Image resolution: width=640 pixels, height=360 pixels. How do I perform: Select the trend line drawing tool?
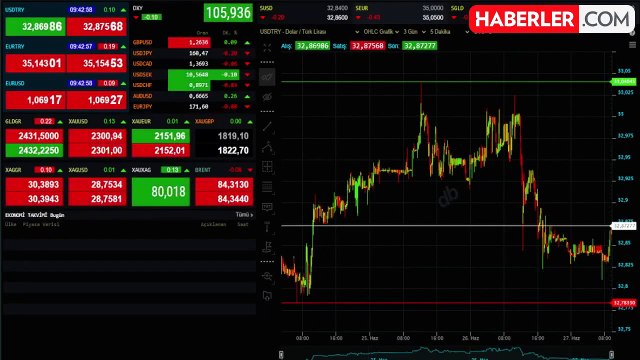pyautogui.click(x=267, y=127)
